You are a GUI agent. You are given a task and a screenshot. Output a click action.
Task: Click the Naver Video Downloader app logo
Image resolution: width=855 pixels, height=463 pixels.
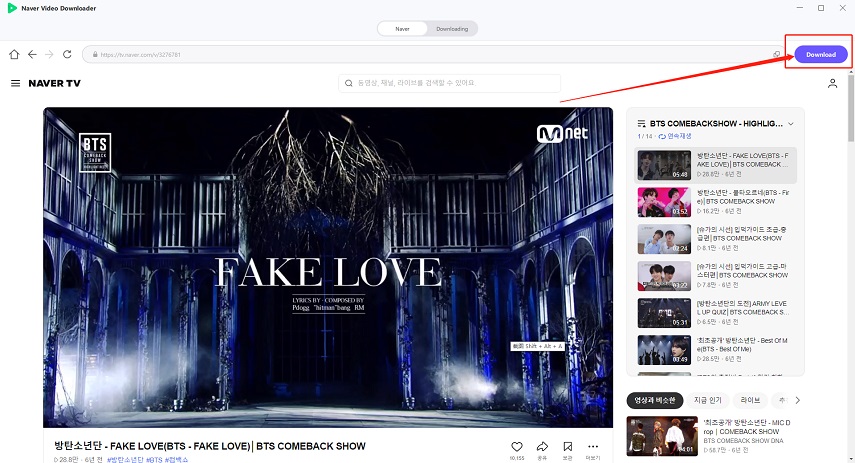point(11,8)
